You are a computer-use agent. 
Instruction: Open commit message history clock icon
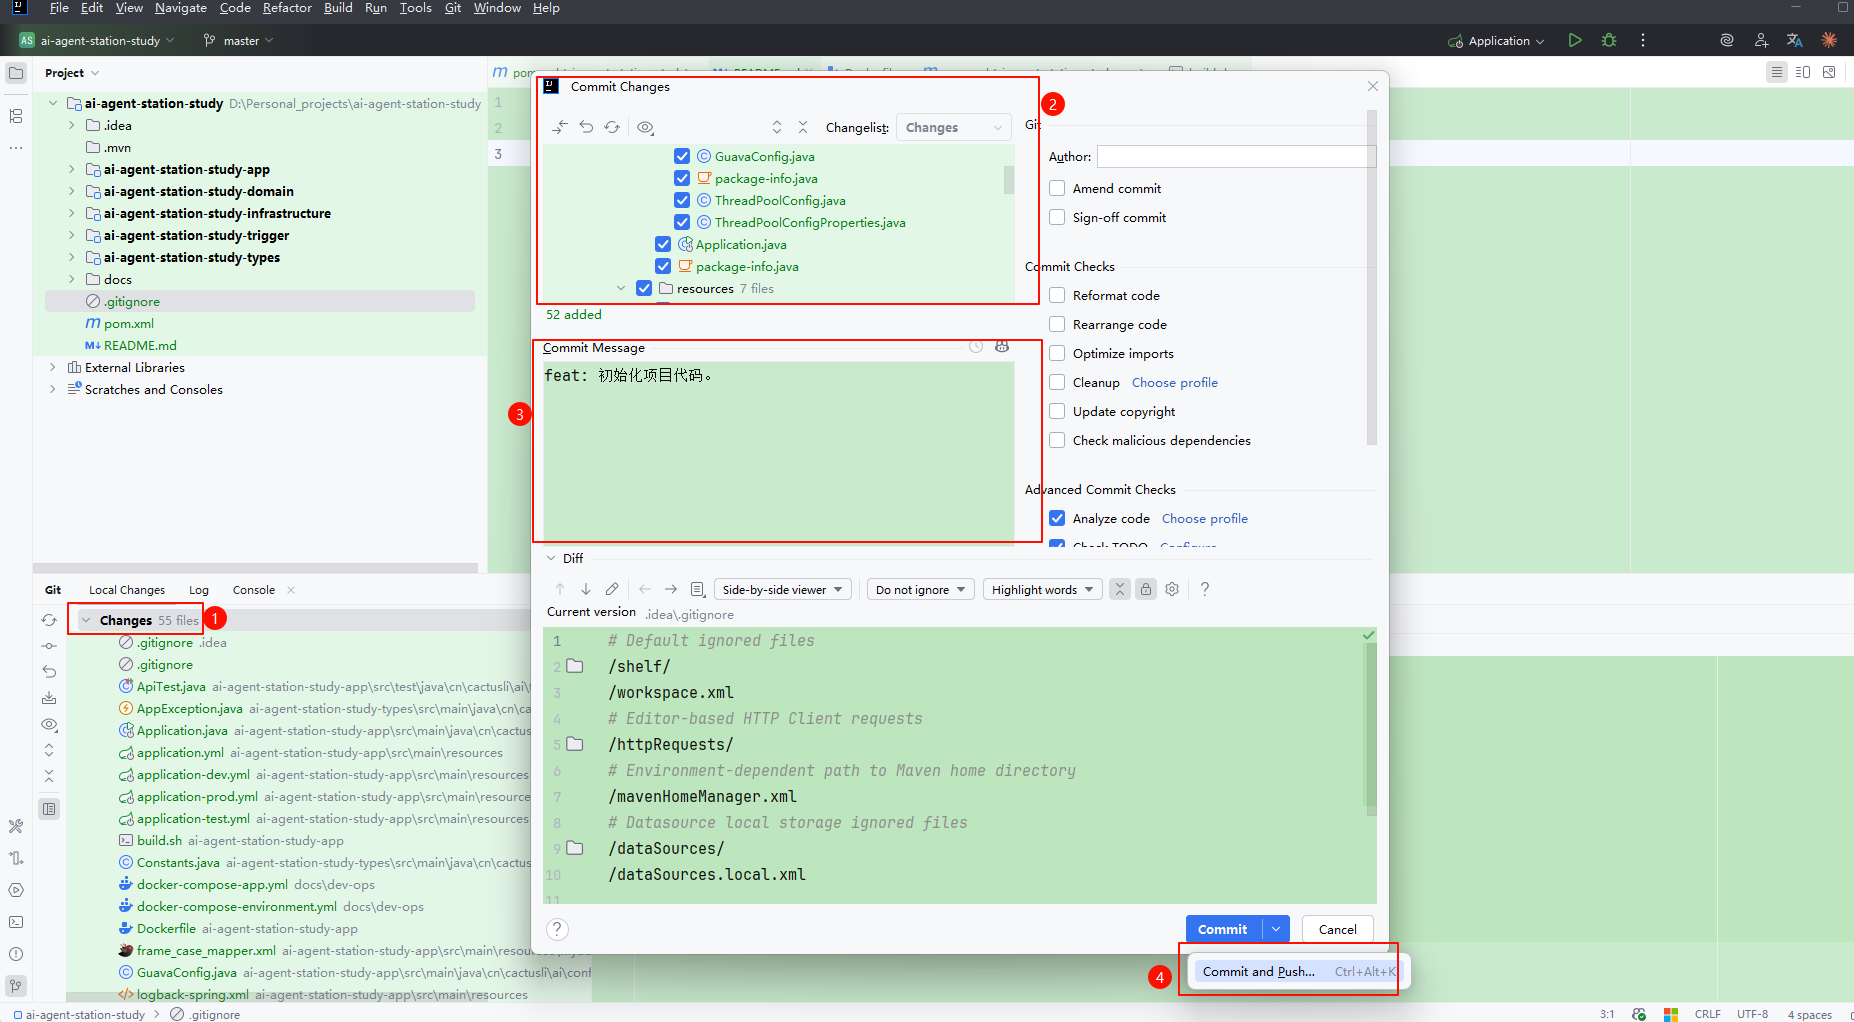[976, 347]
